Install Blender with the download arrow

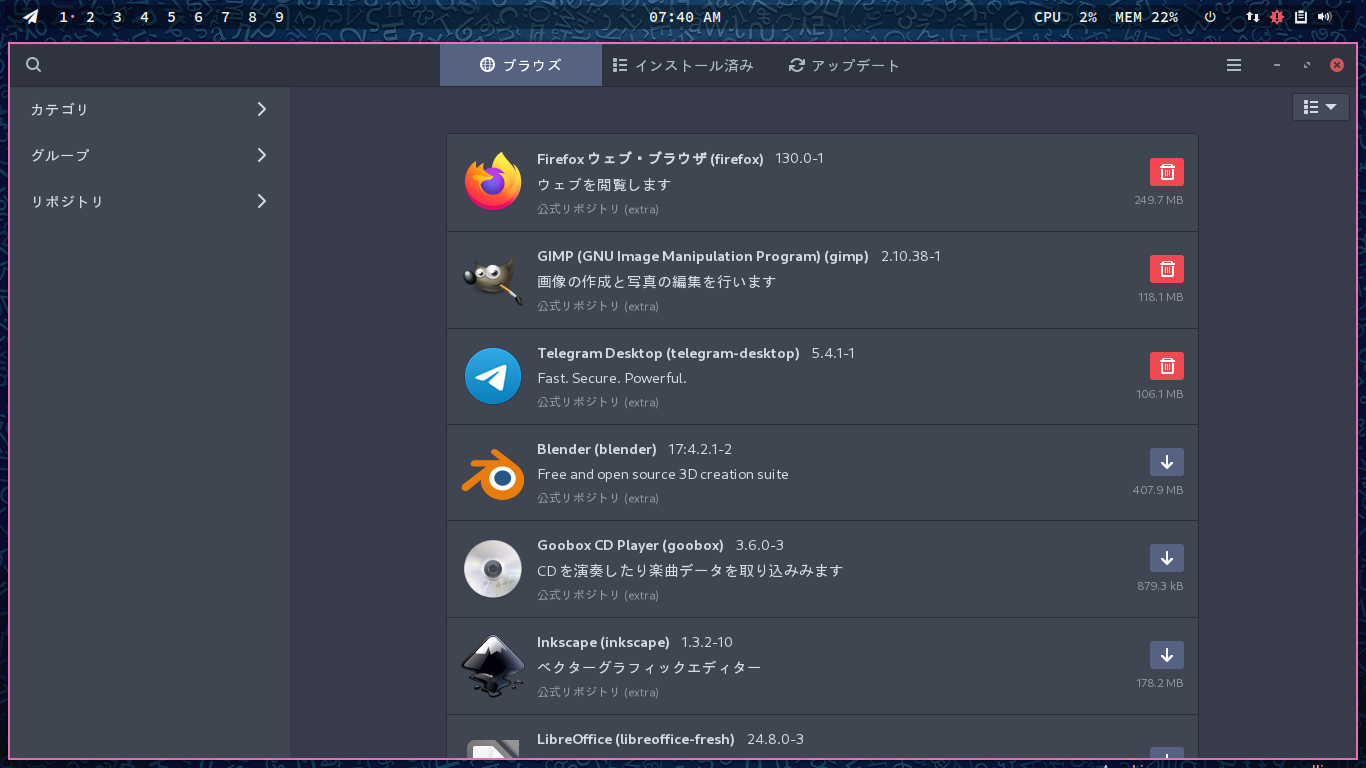point(1167,462)
